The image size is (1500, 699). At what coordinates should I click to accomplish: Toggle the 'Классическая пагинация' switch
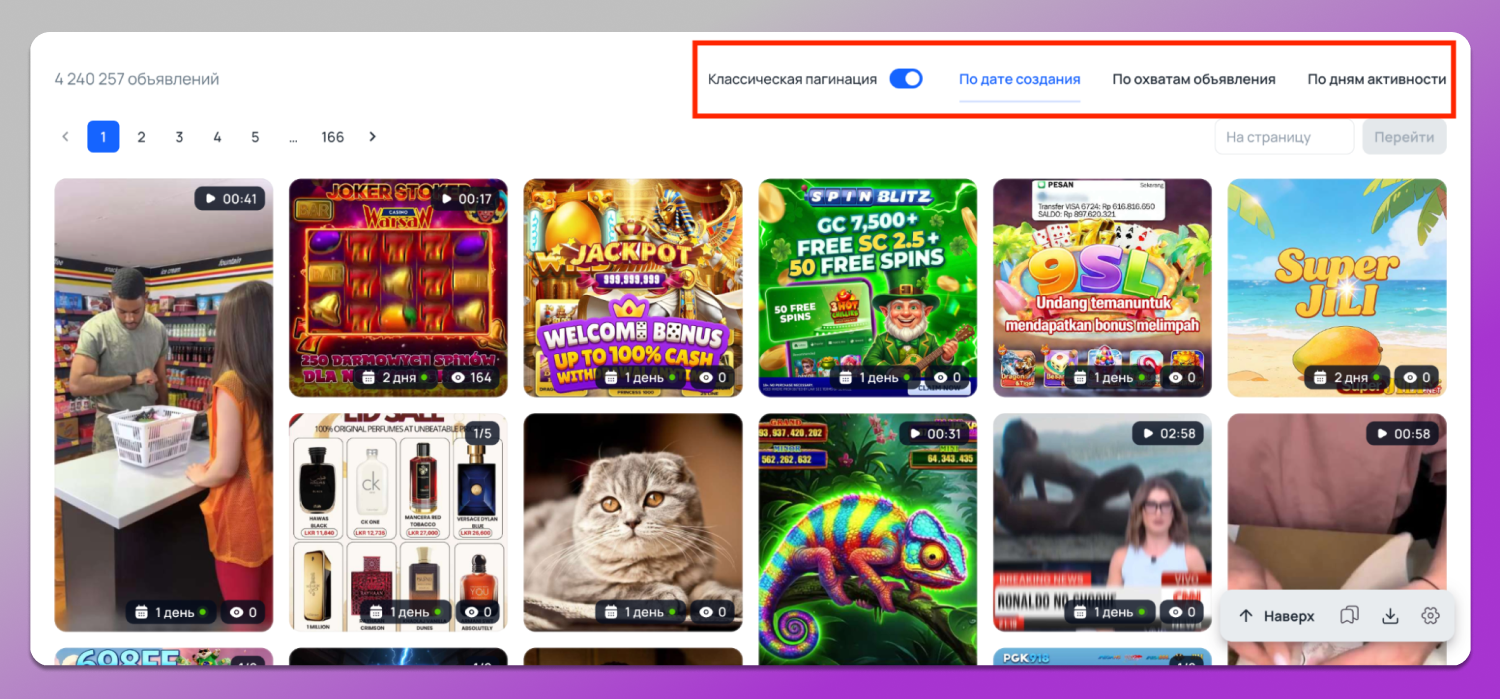click(905, 79)
